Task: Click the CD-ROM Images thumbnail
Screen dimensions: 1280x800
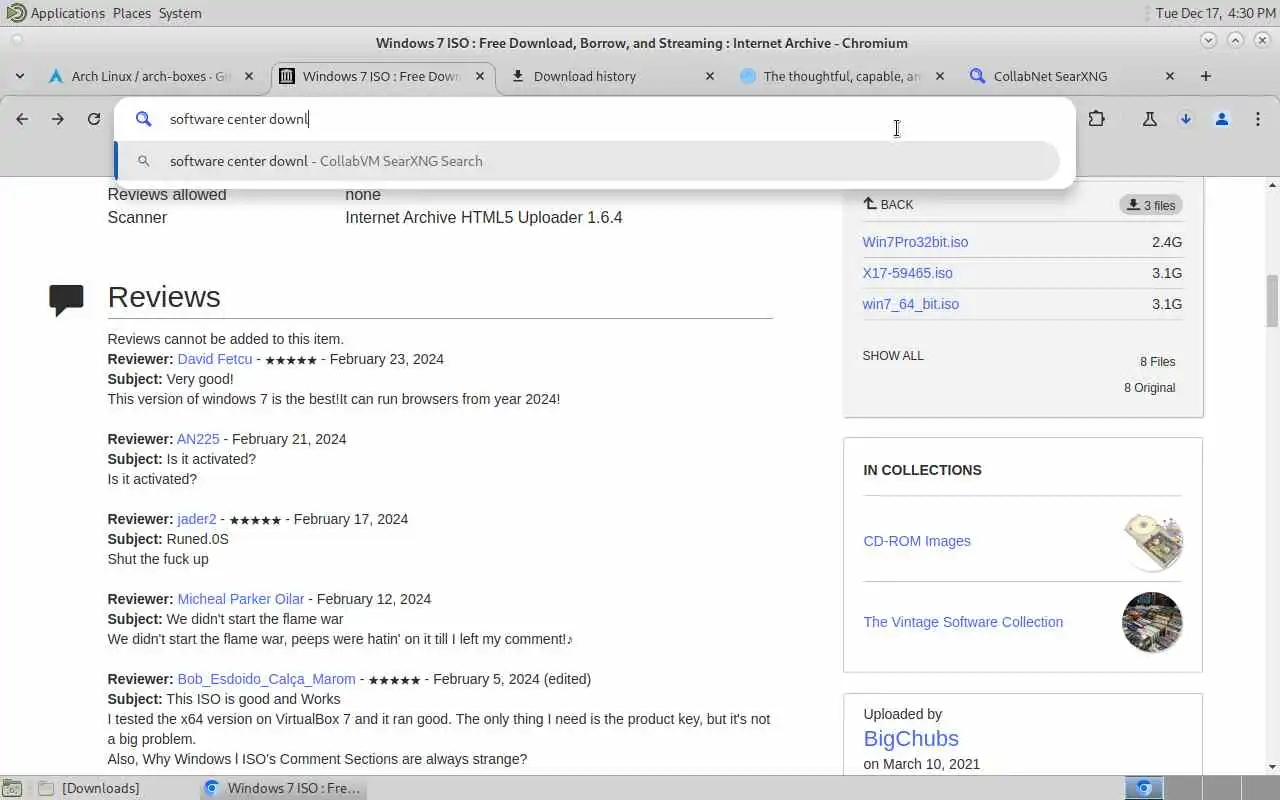Action: coord(1152,541)
